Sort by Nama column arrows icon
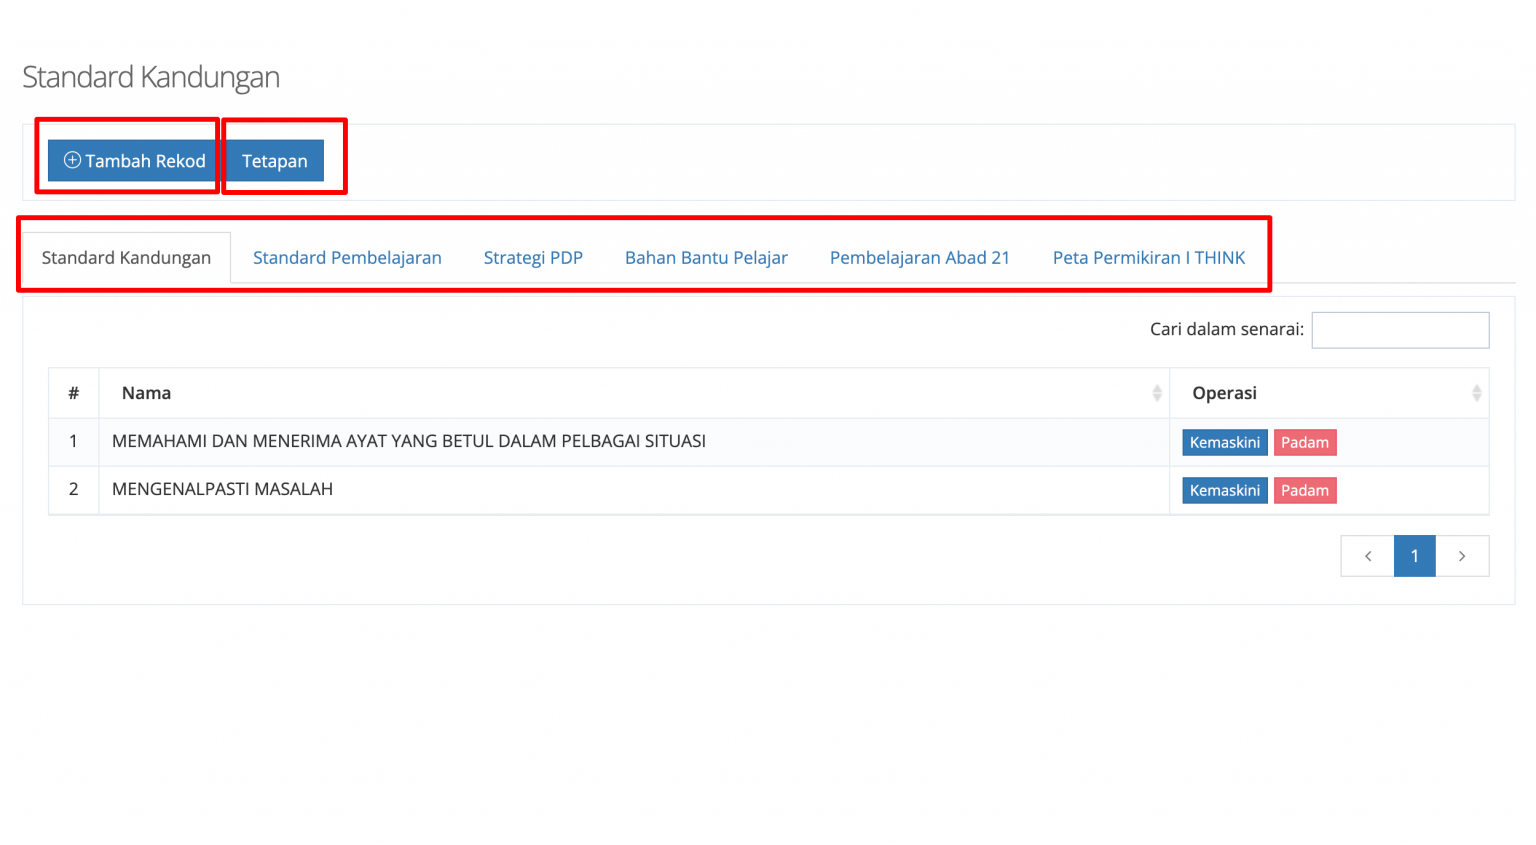This screenshot has width=1536, height=845. click(x=1157, y=393)
